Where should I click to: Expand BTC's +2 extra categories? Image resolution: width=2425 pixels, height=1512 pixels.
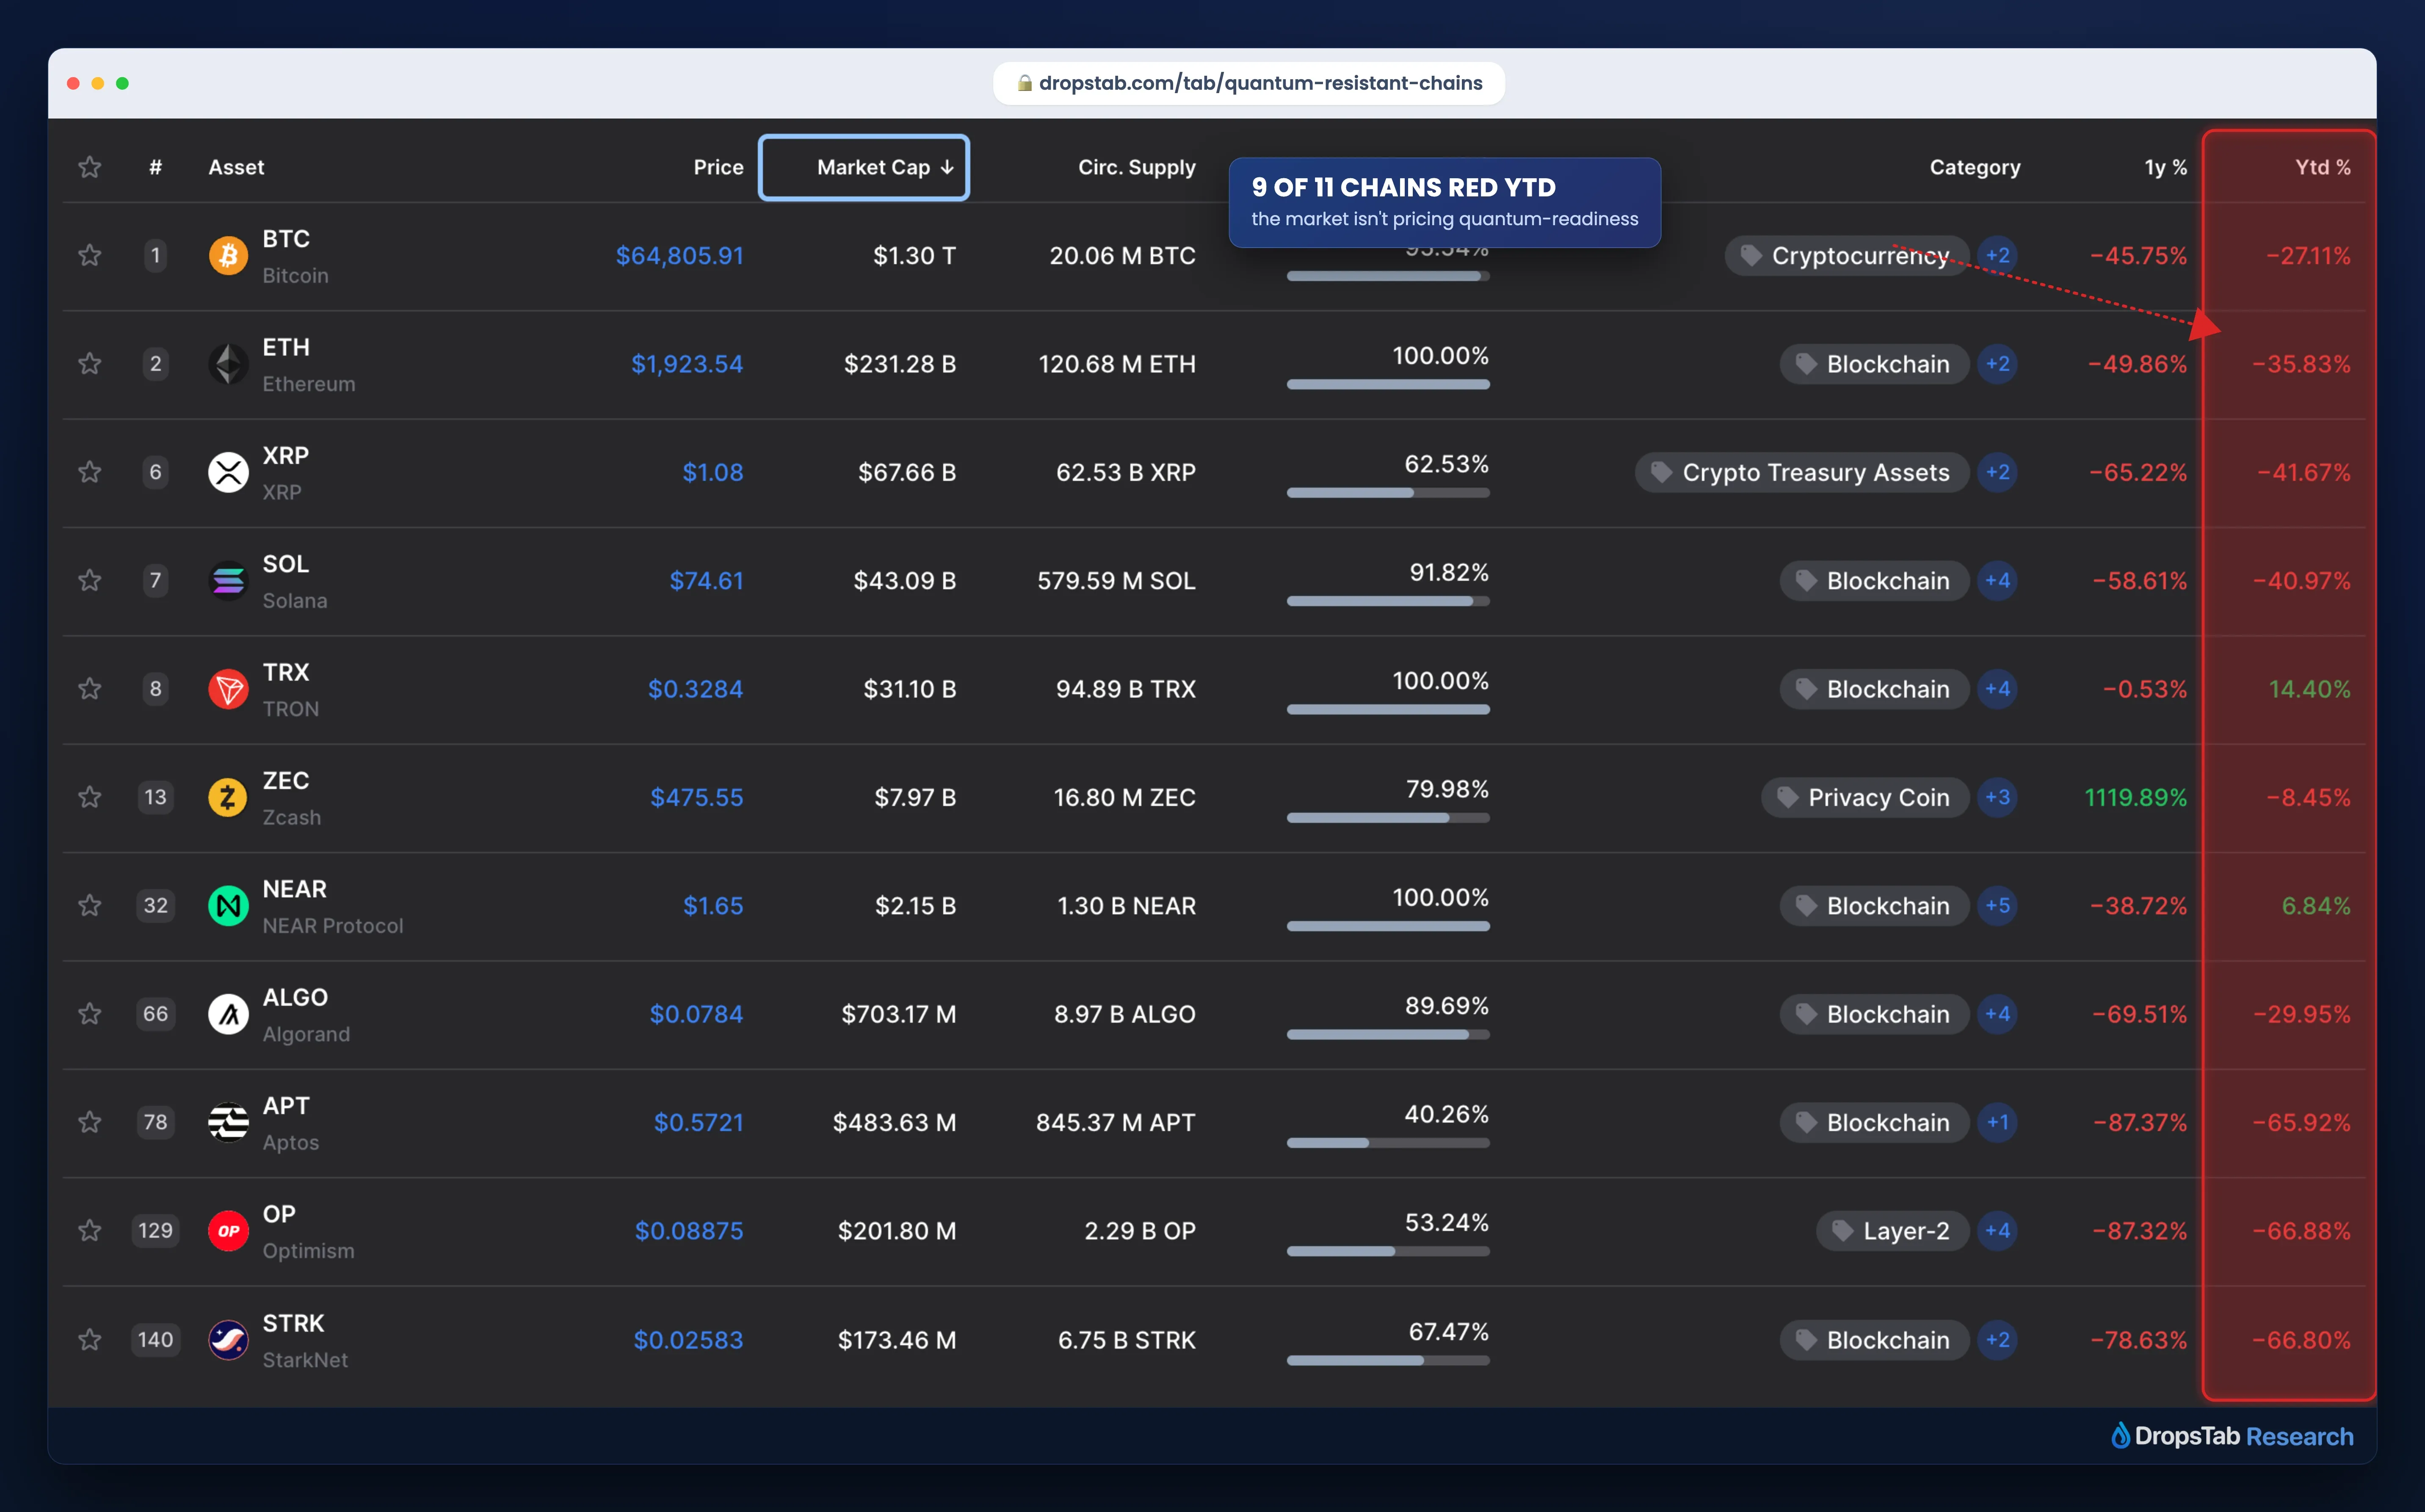1997,256
